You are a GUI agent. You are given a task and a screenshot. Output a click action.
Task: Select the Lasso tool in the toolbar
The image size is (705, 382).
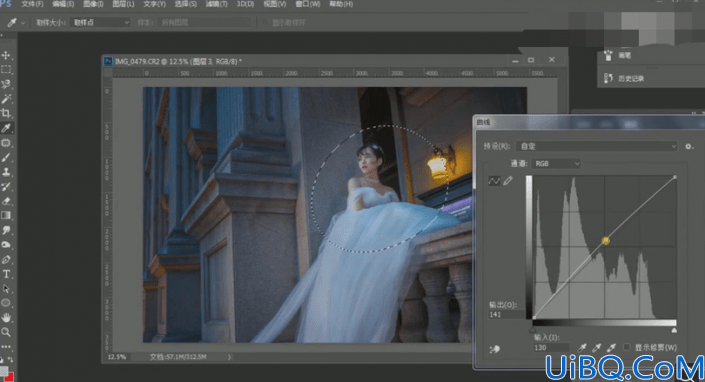[x=6, y=84]
